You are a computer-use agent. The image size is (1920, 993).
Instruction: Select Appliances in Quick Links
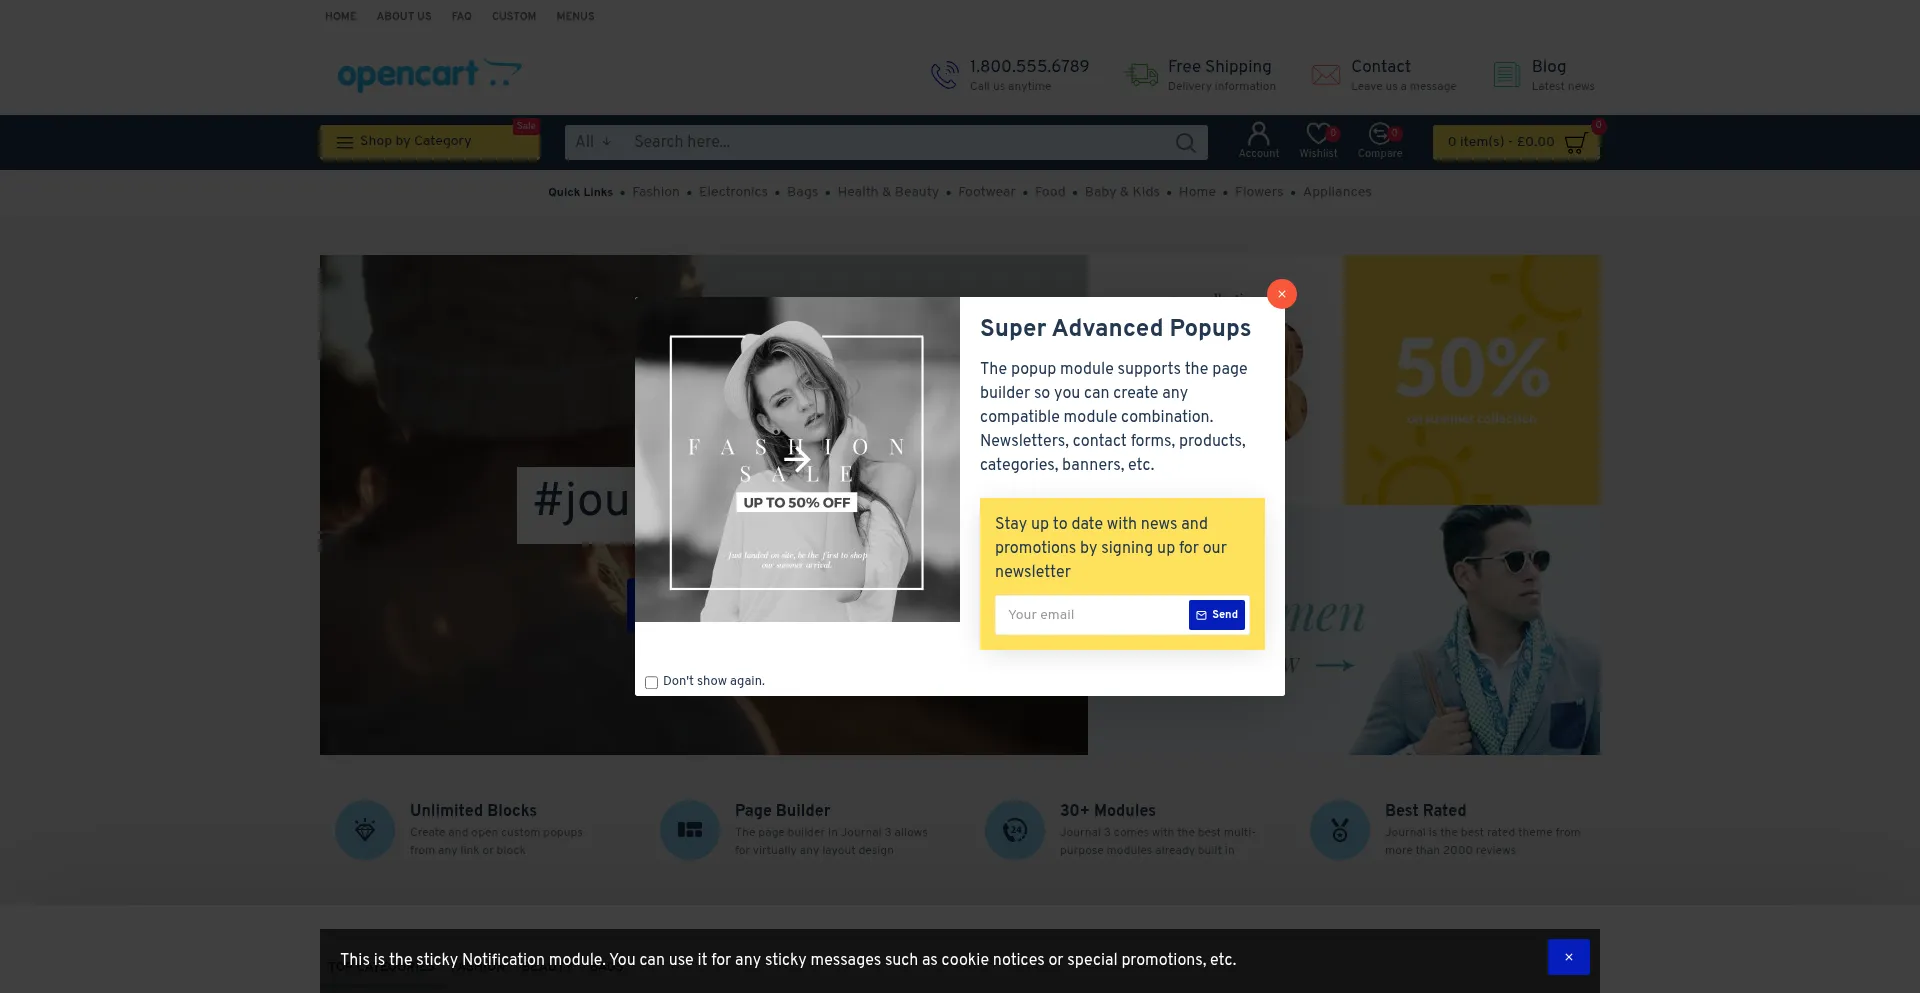click(x=1337, y=192)
